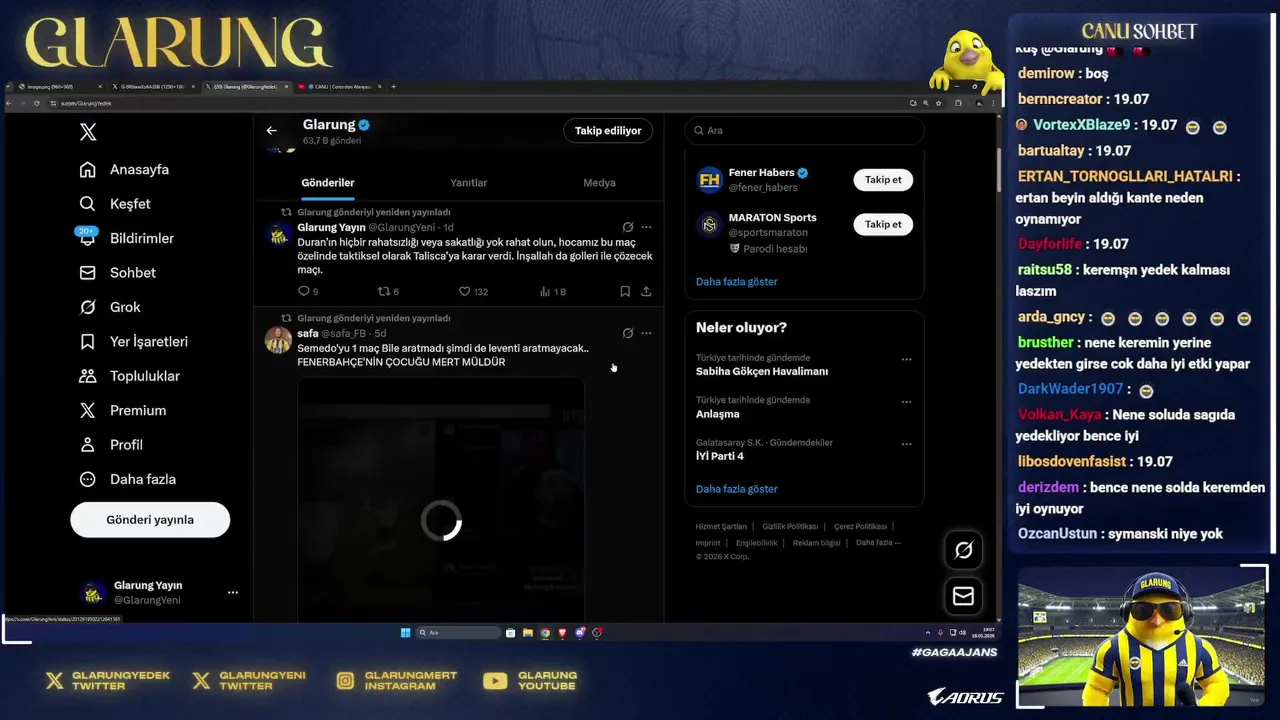This screenshot has width=1280, height=720.
Task: Open options for İYİ Parti 4 trend
Action: click(906, 444)
